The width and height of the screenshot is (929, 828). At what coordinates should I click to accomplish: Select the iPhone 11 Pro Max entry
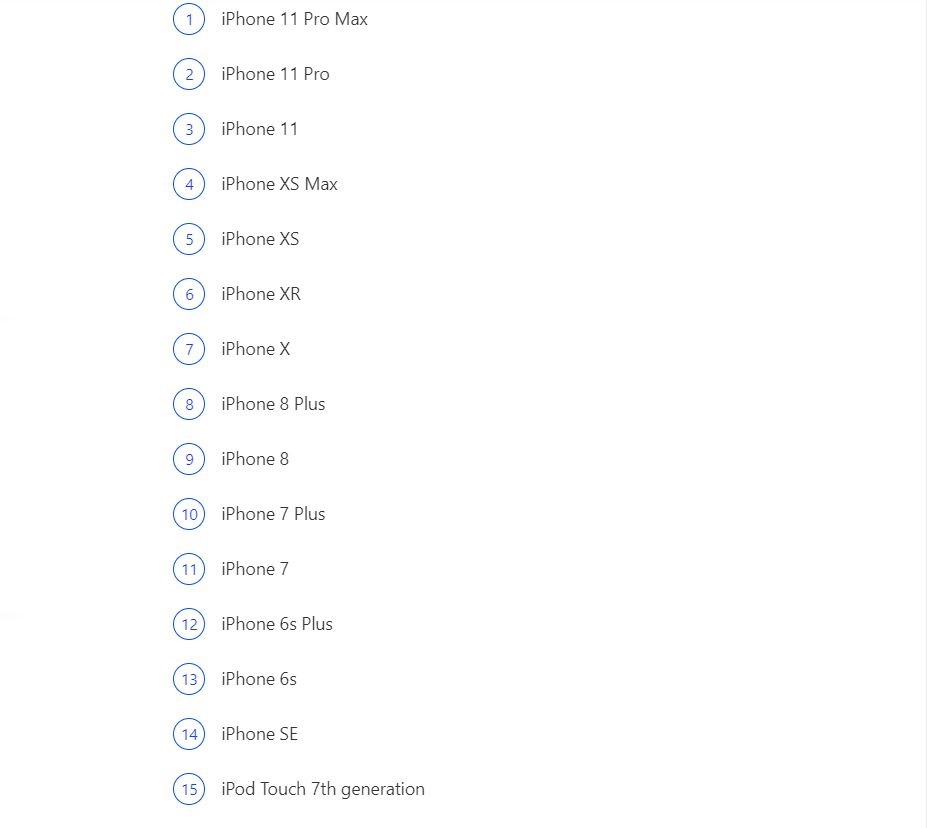click(x=294, y=19)
